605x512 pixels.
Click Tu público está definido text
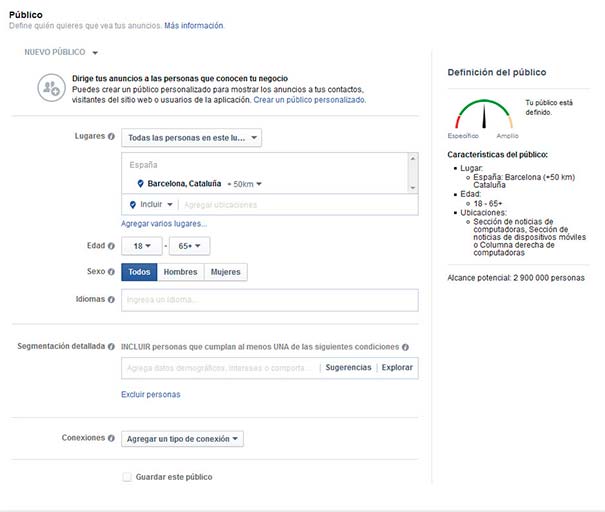point(549,108)
